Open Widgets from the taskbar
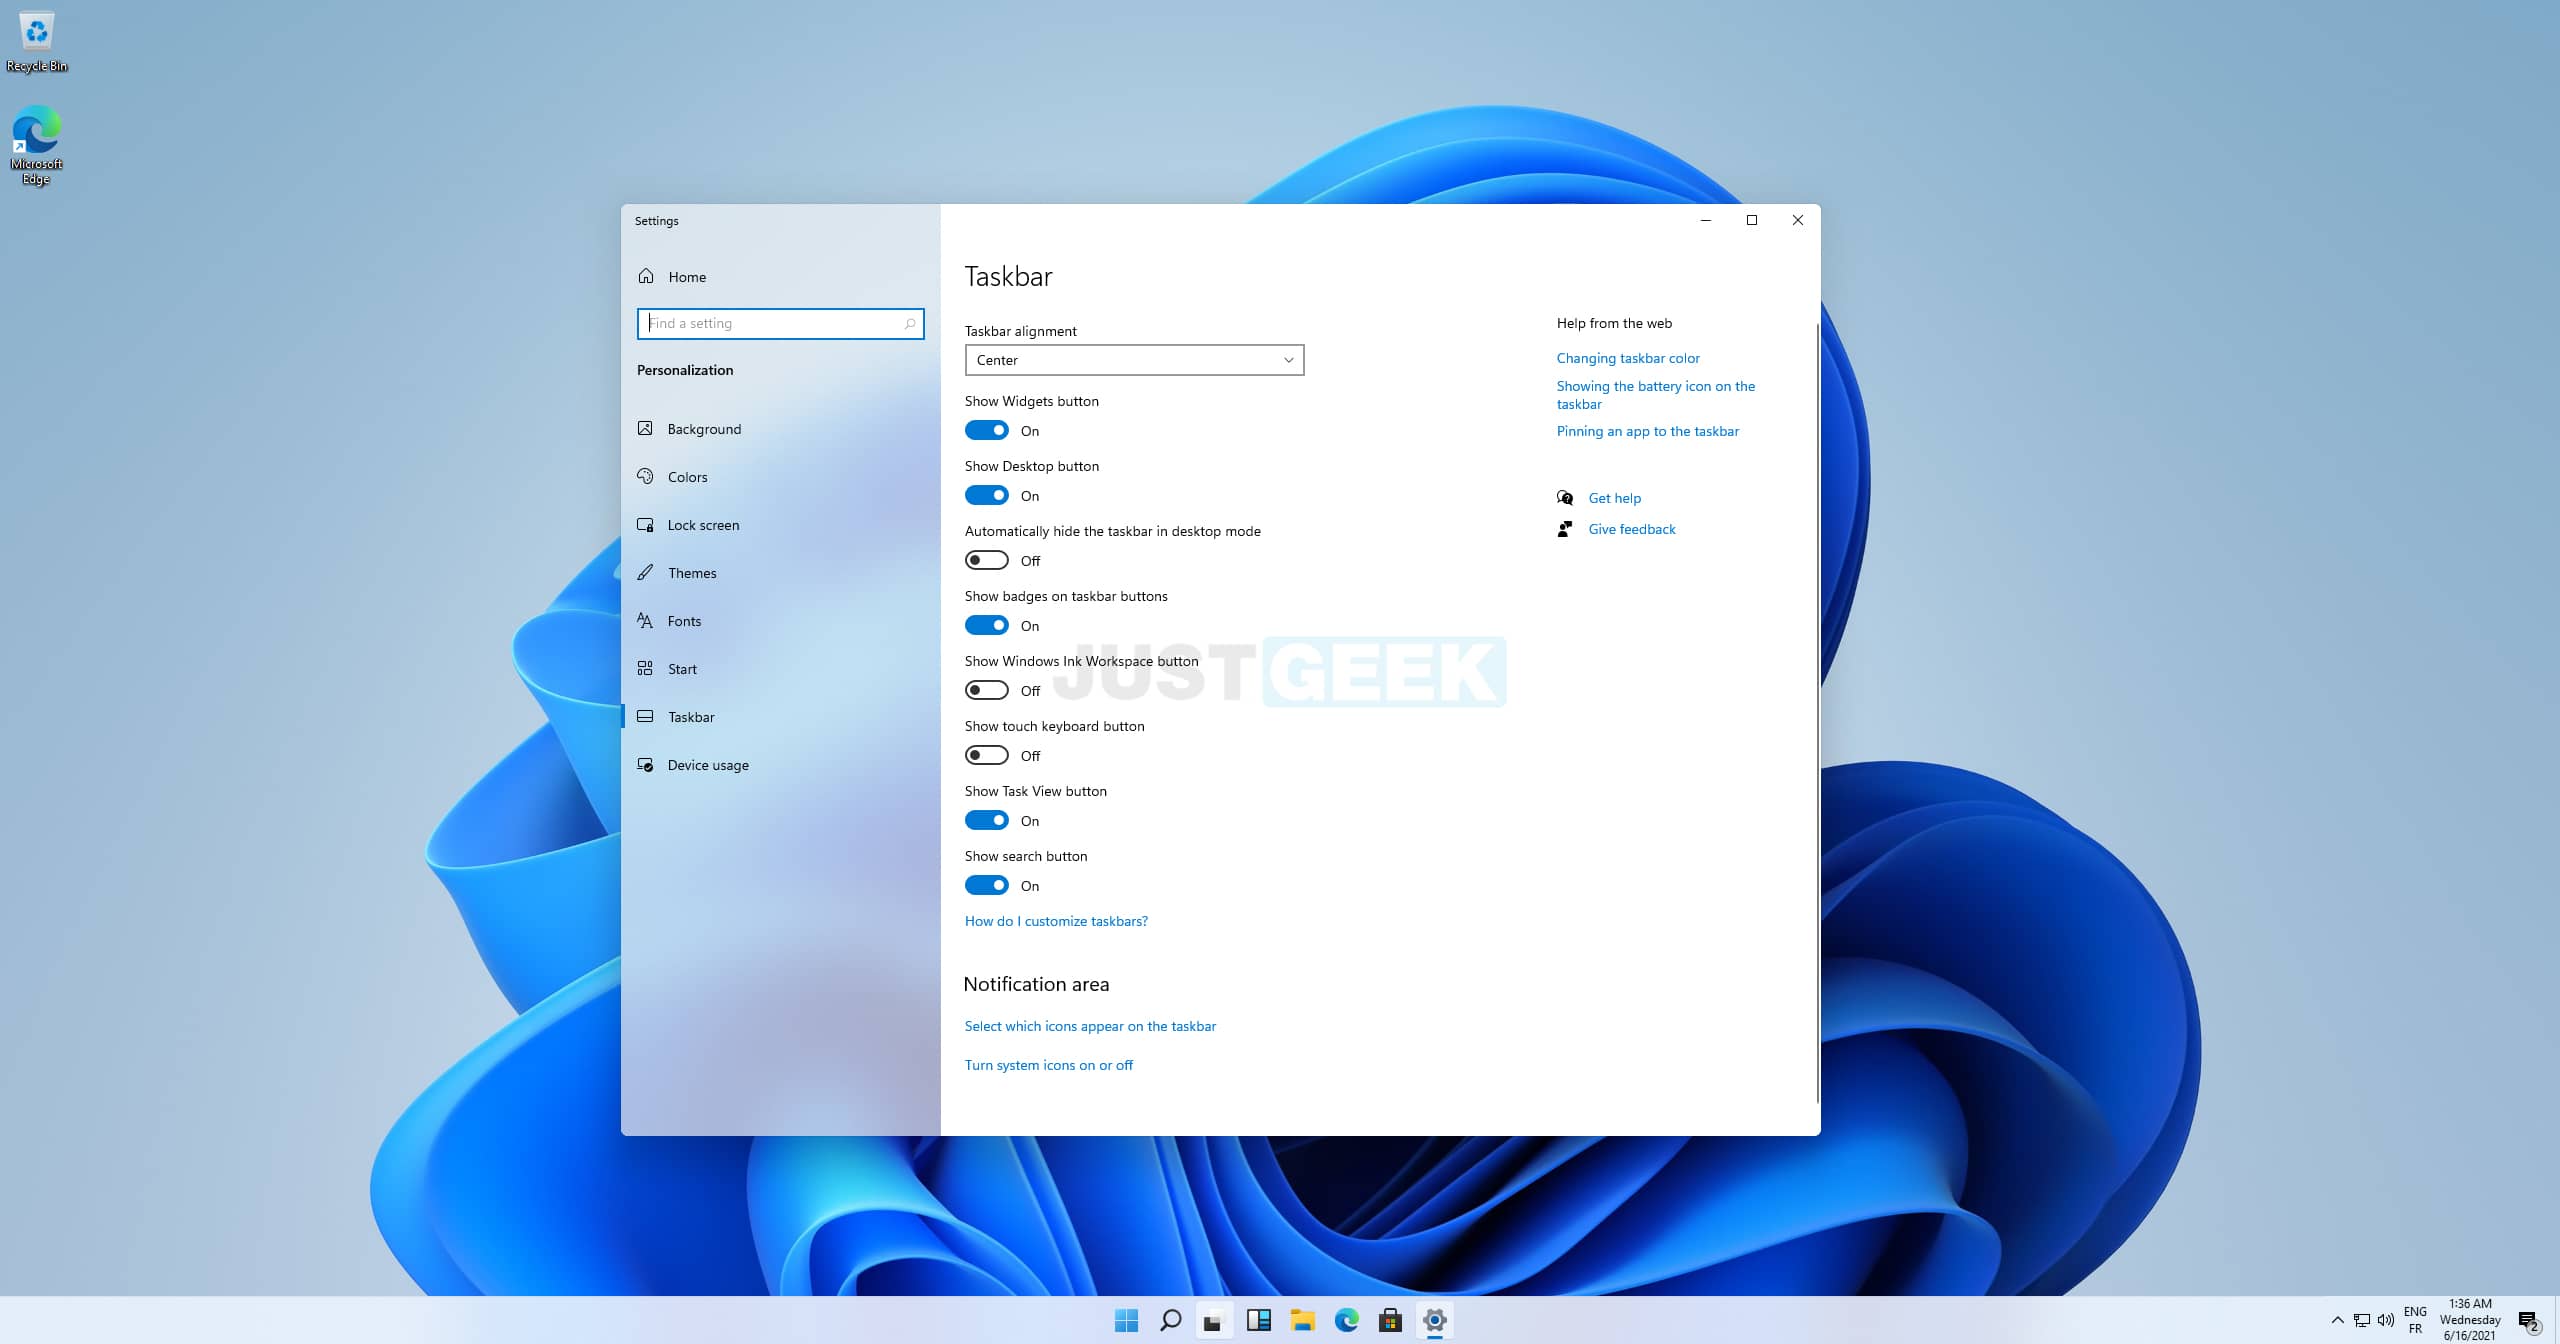 (1258, 1320)
